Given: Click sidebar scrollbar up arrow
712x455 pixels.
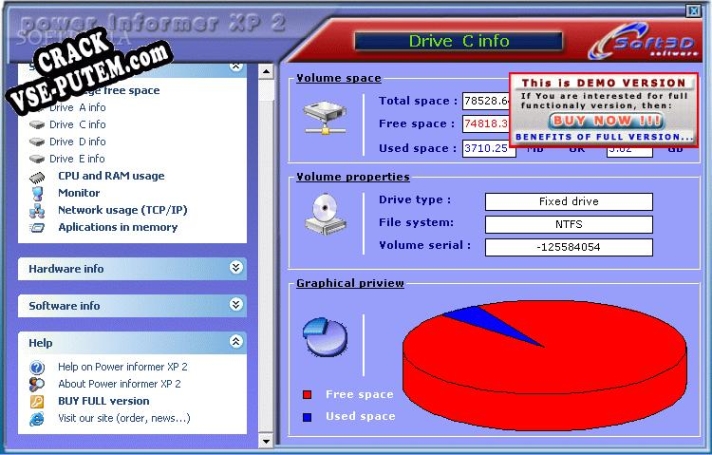Looking at the screenshot, I should tap(266, 71).
